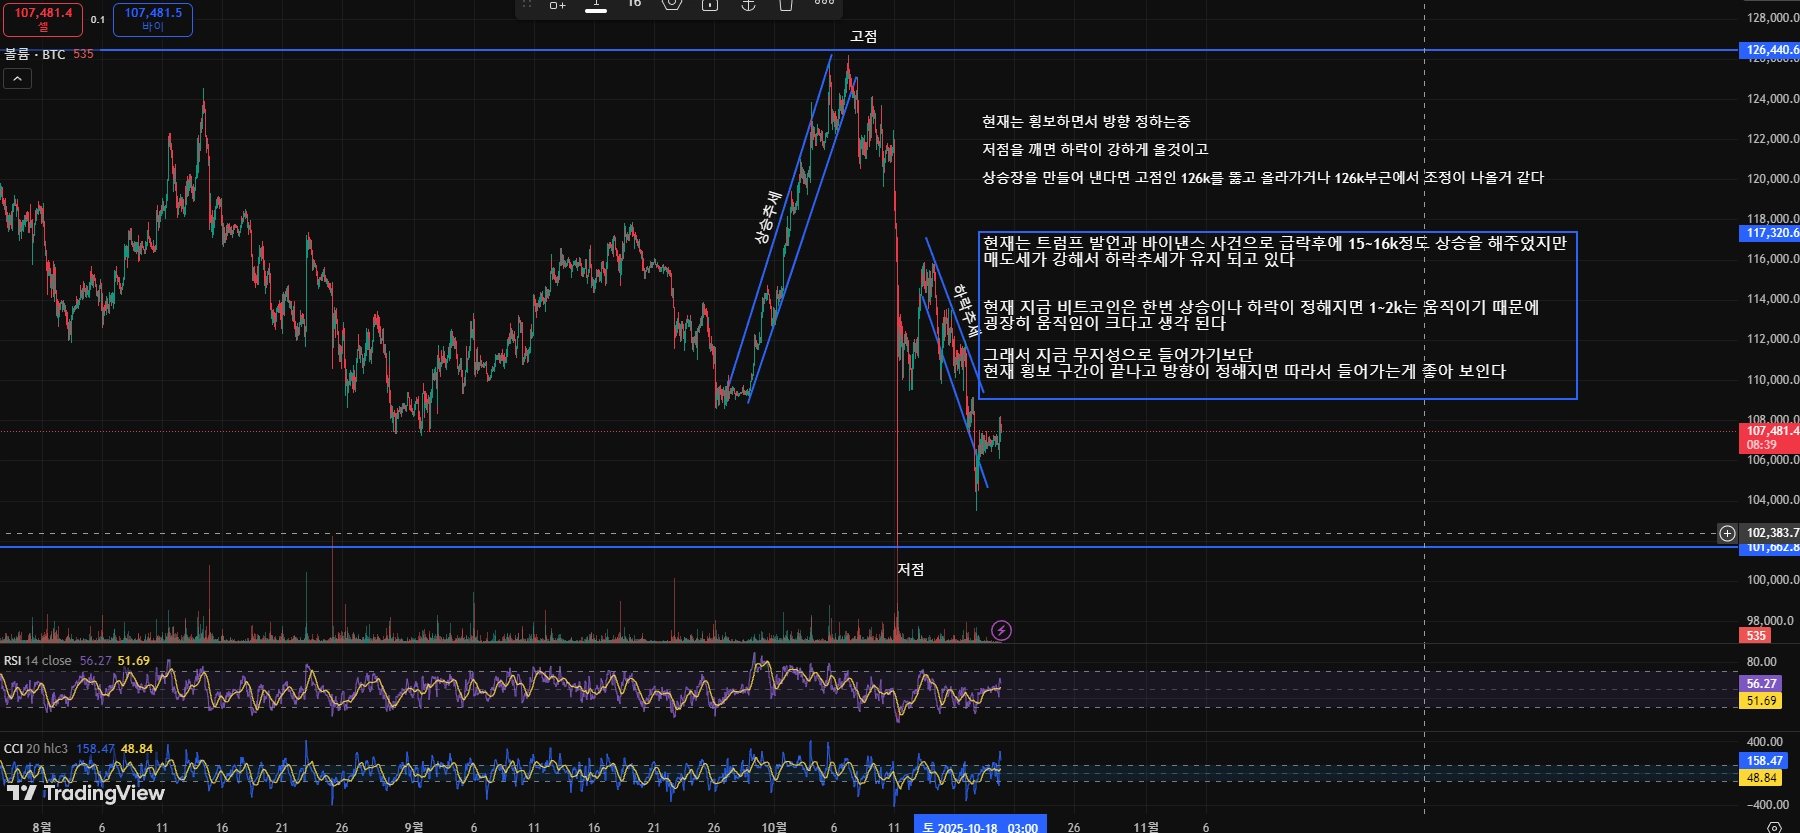Click the anchor icon in the drawing toolbar
This screenshot has width=1800, height=833.
click(x=748, y=5)
